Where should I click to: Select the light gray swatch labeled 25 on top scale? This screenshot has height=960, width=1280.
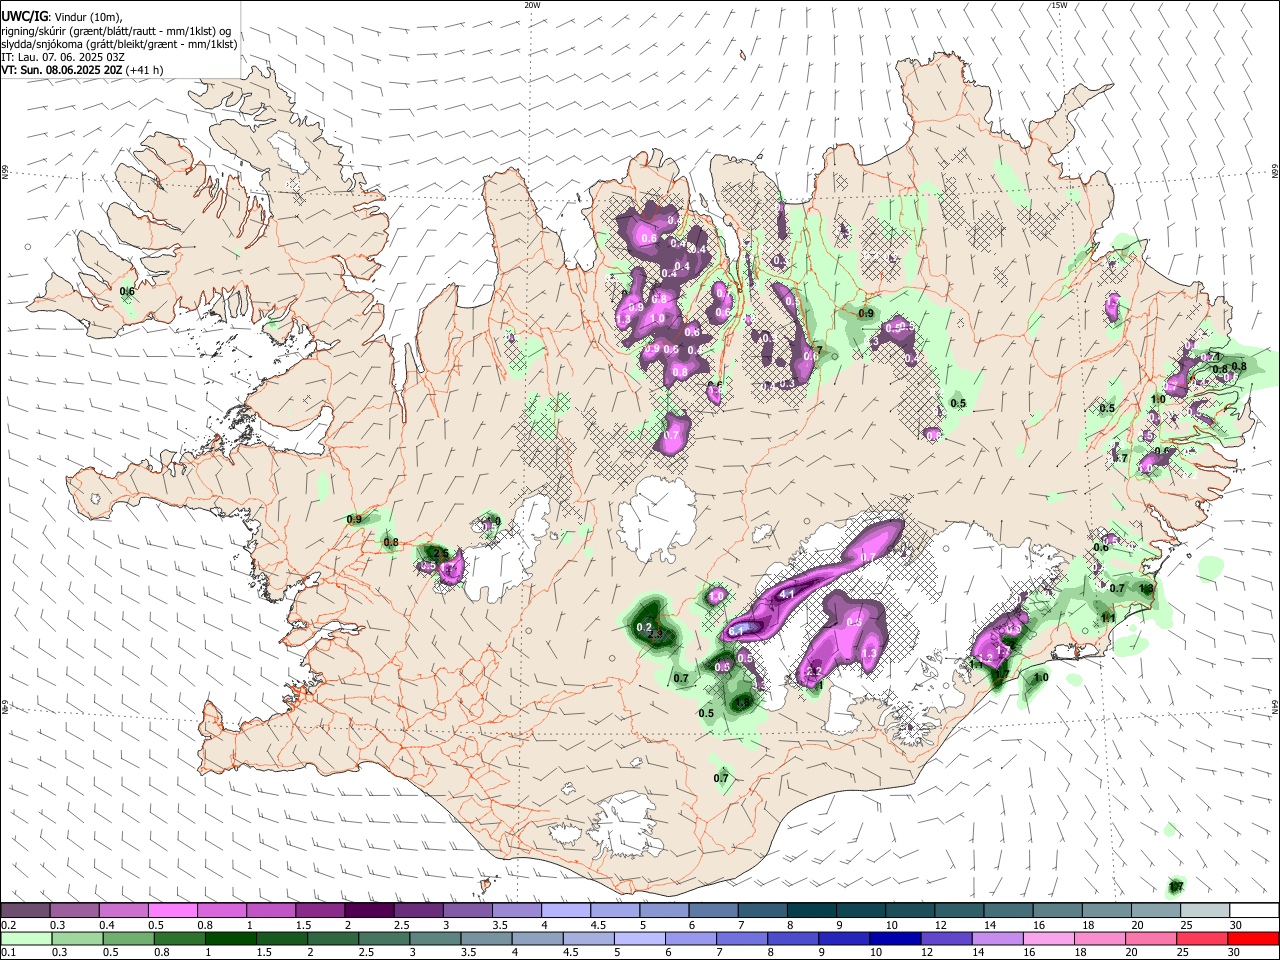click(x=1205, y=911)
